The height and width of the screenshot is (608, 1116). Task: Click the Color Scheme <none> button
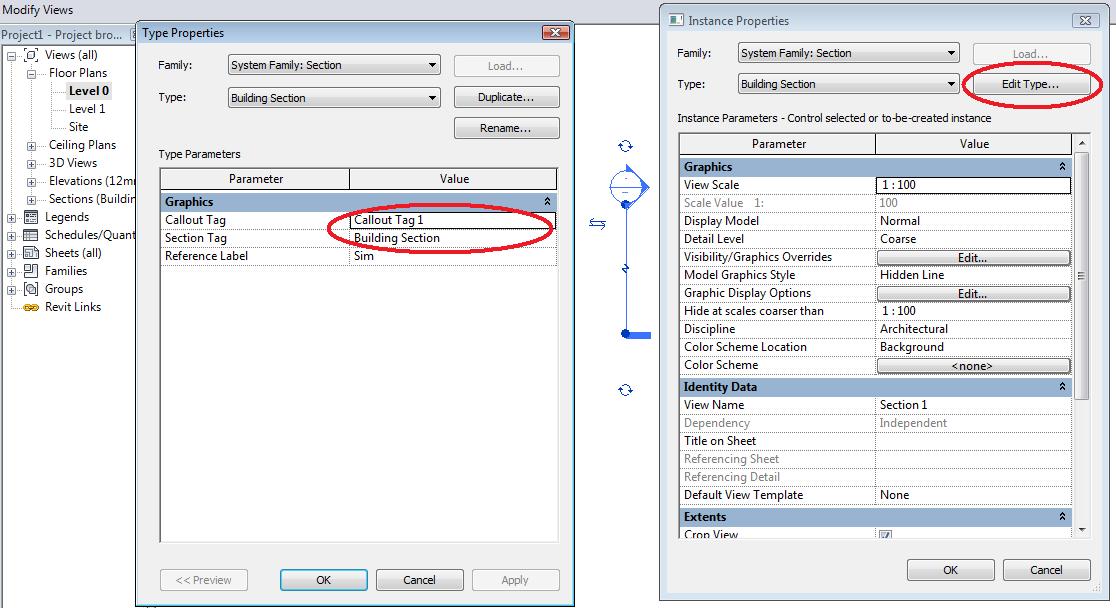point(973,365)
